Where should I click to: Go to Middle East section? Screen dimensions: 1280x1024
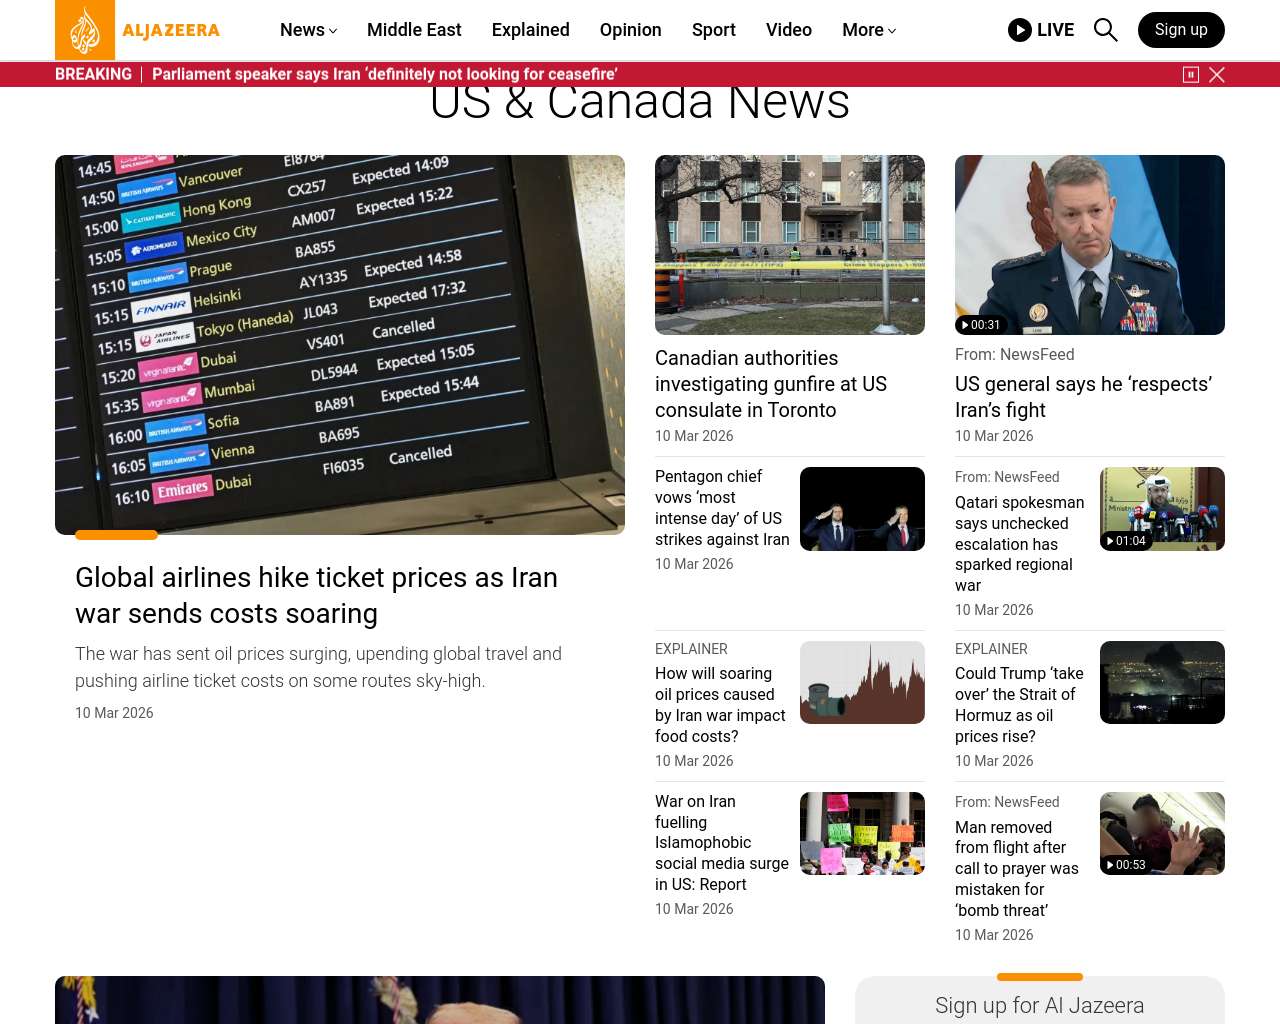[x=414, y=30]
